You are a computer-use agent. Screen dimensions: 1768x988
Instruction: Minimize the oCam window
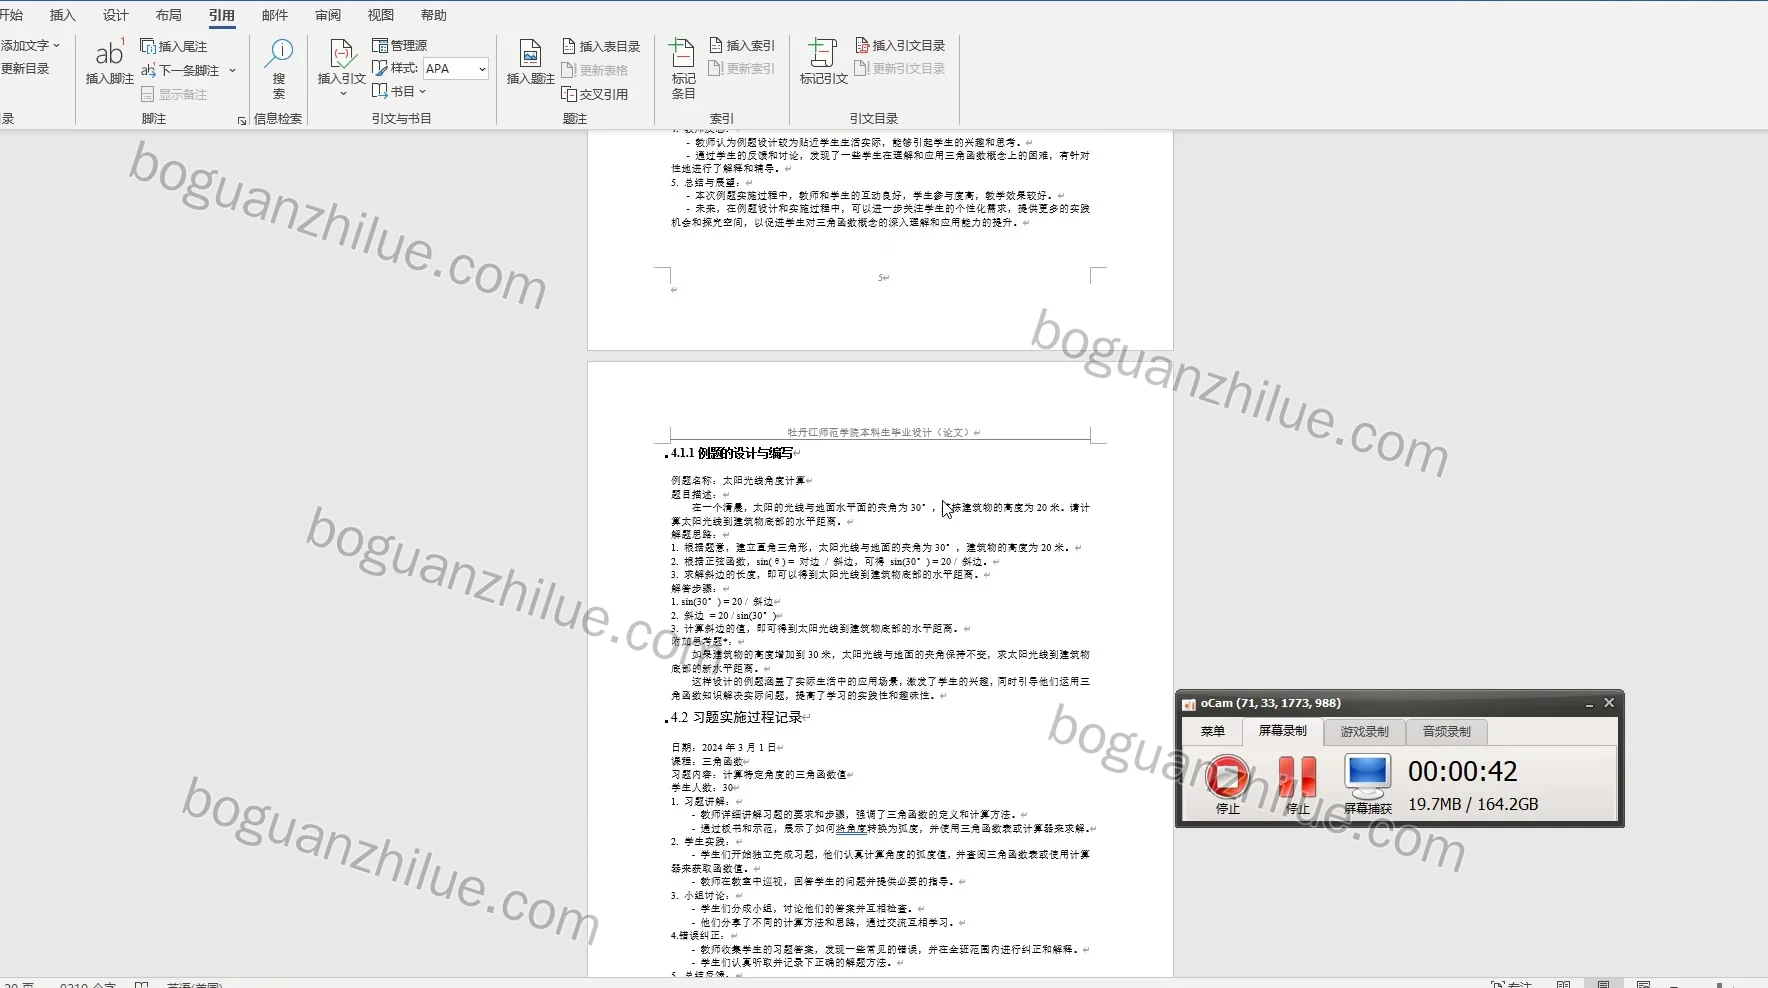1589,703
